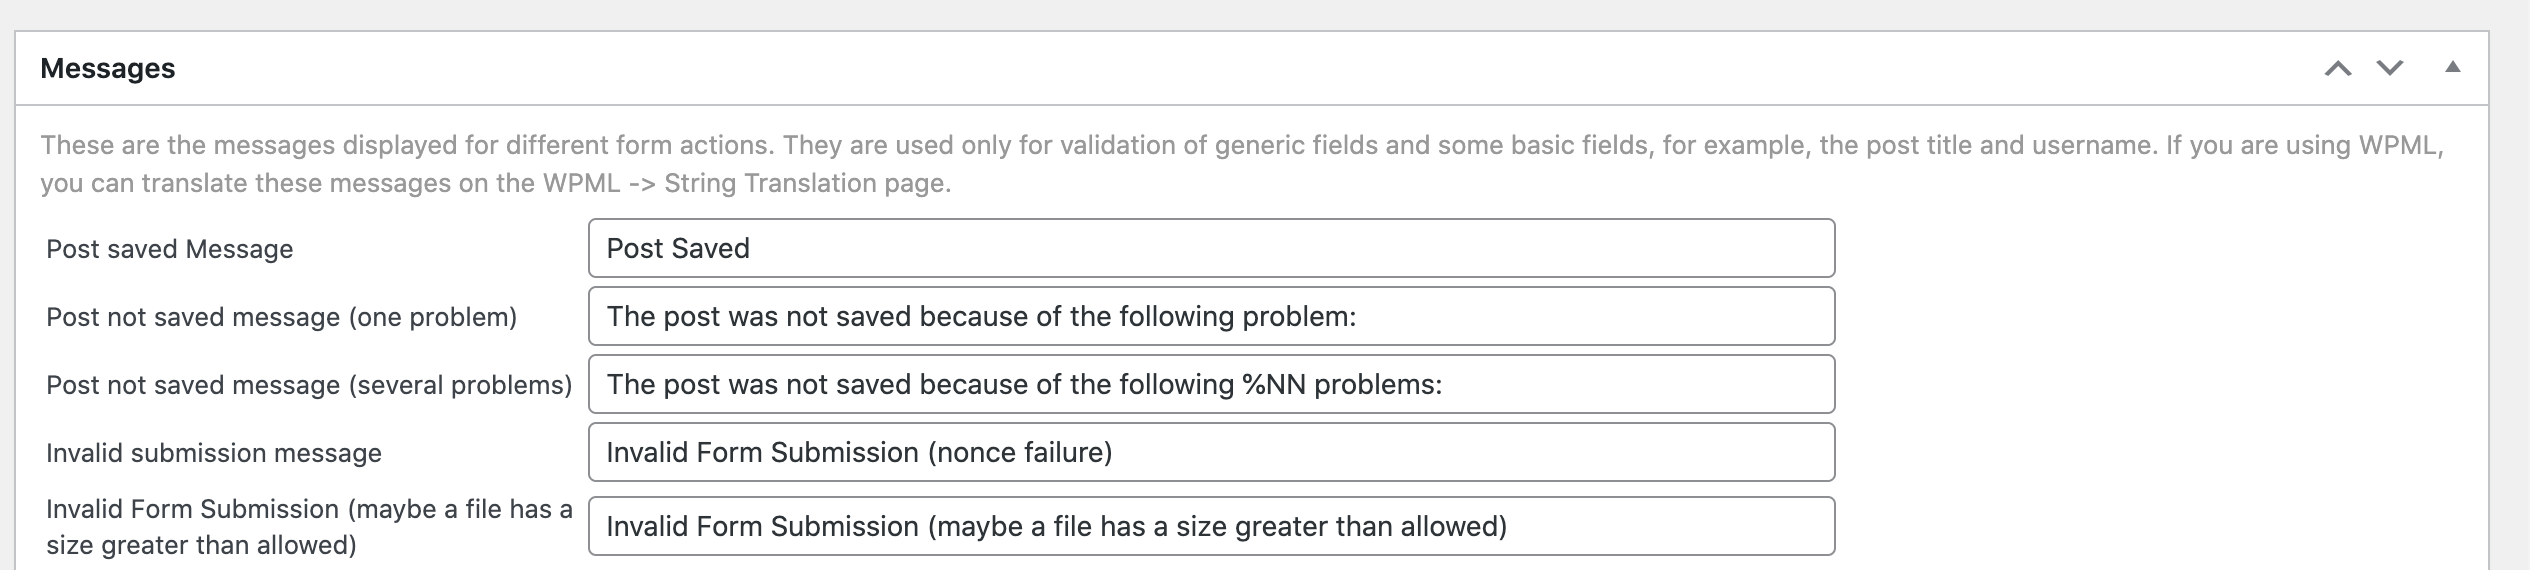Click the Post saved Message label

point(170,249)
